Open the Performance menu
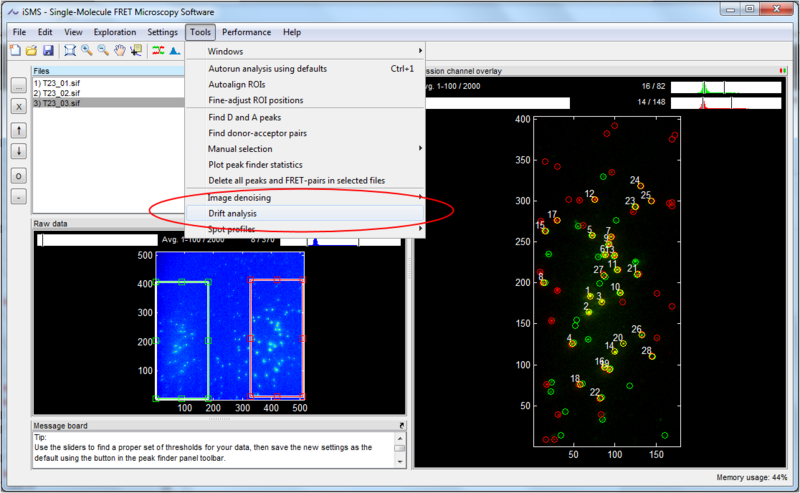800x493 pixels. [x=246, y=32]
